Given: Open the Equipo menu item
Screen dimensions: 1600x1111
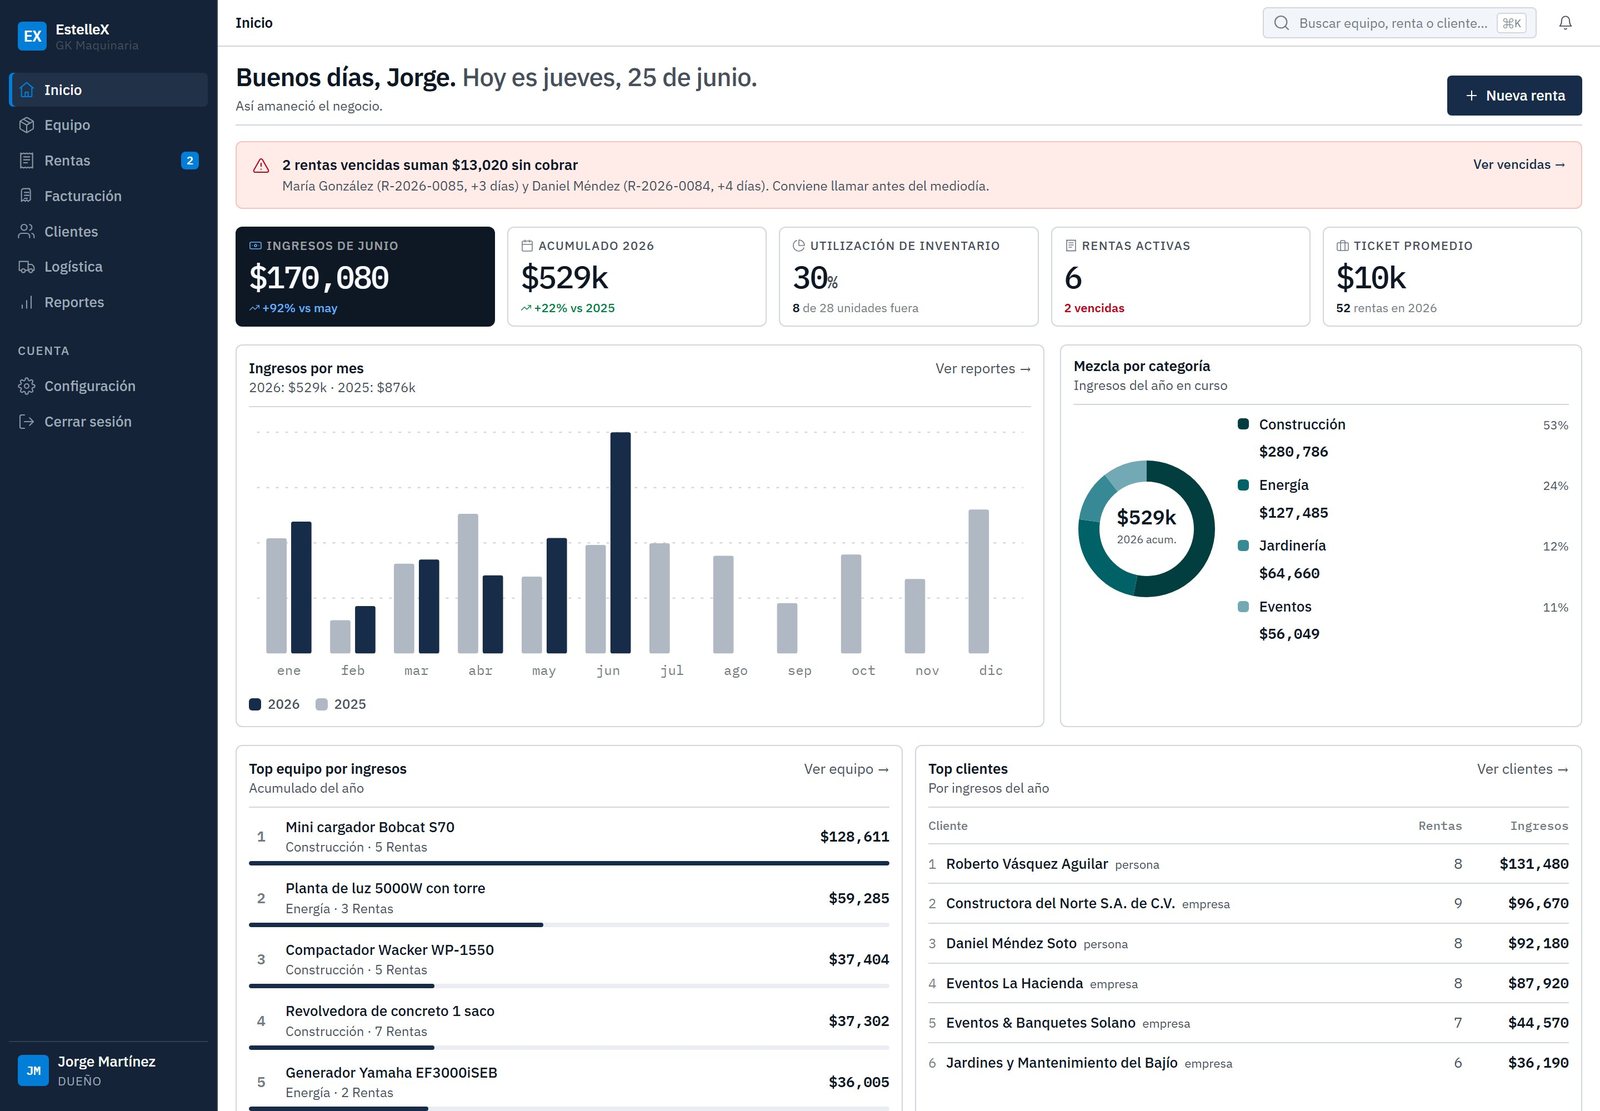Looking at the screenshot, I should [108, 125].
